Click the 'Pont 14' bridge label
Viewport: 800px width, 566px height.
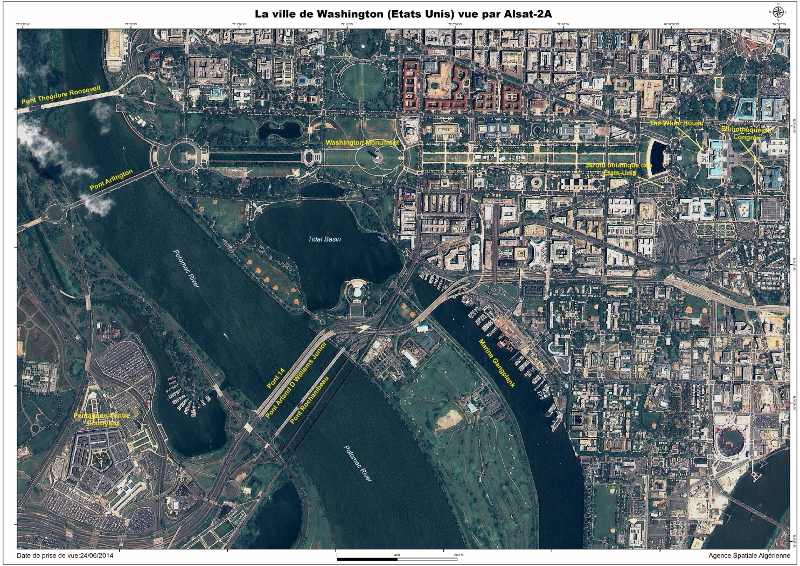point(275,376)
